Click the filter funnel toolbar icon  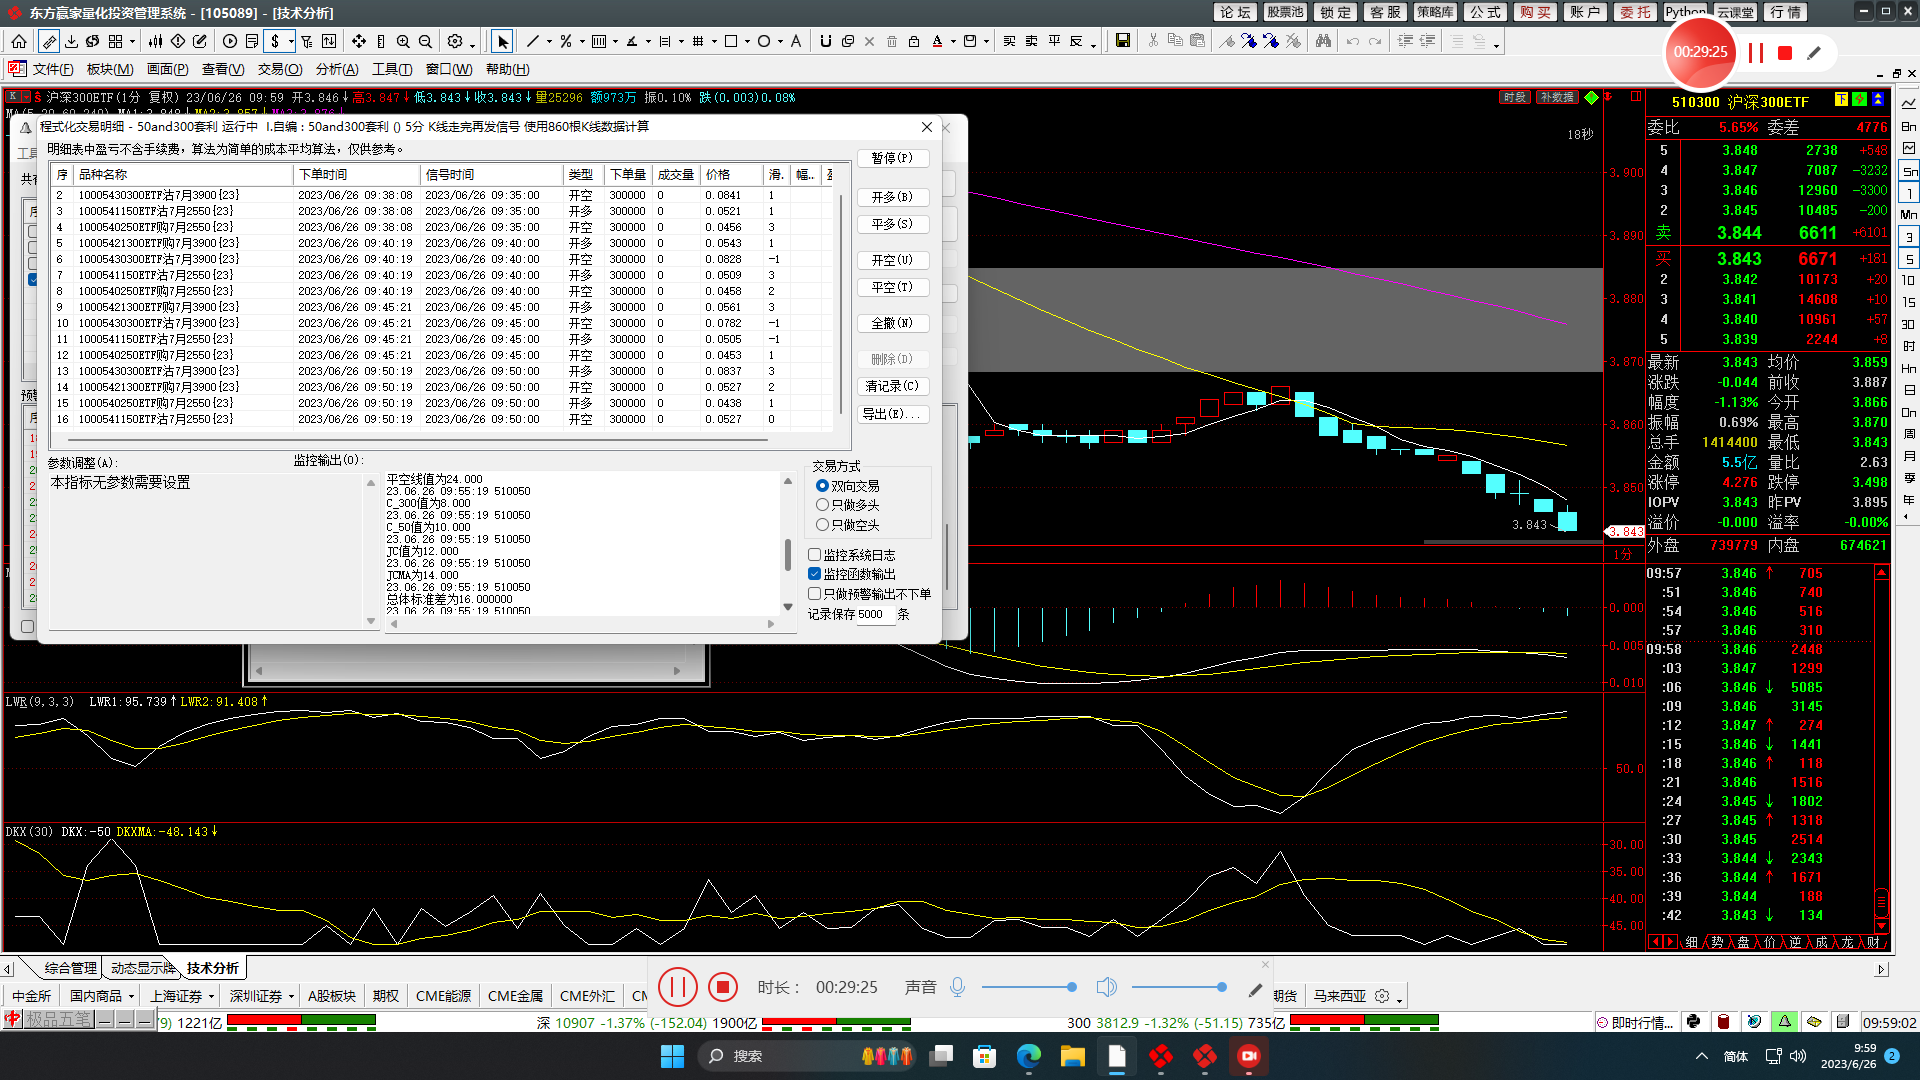pos(307,41)
